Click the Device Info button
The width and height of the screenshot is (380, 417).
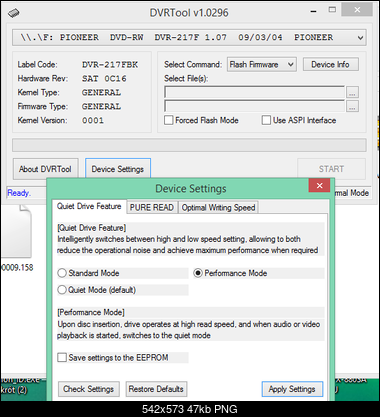coord(331,64)
